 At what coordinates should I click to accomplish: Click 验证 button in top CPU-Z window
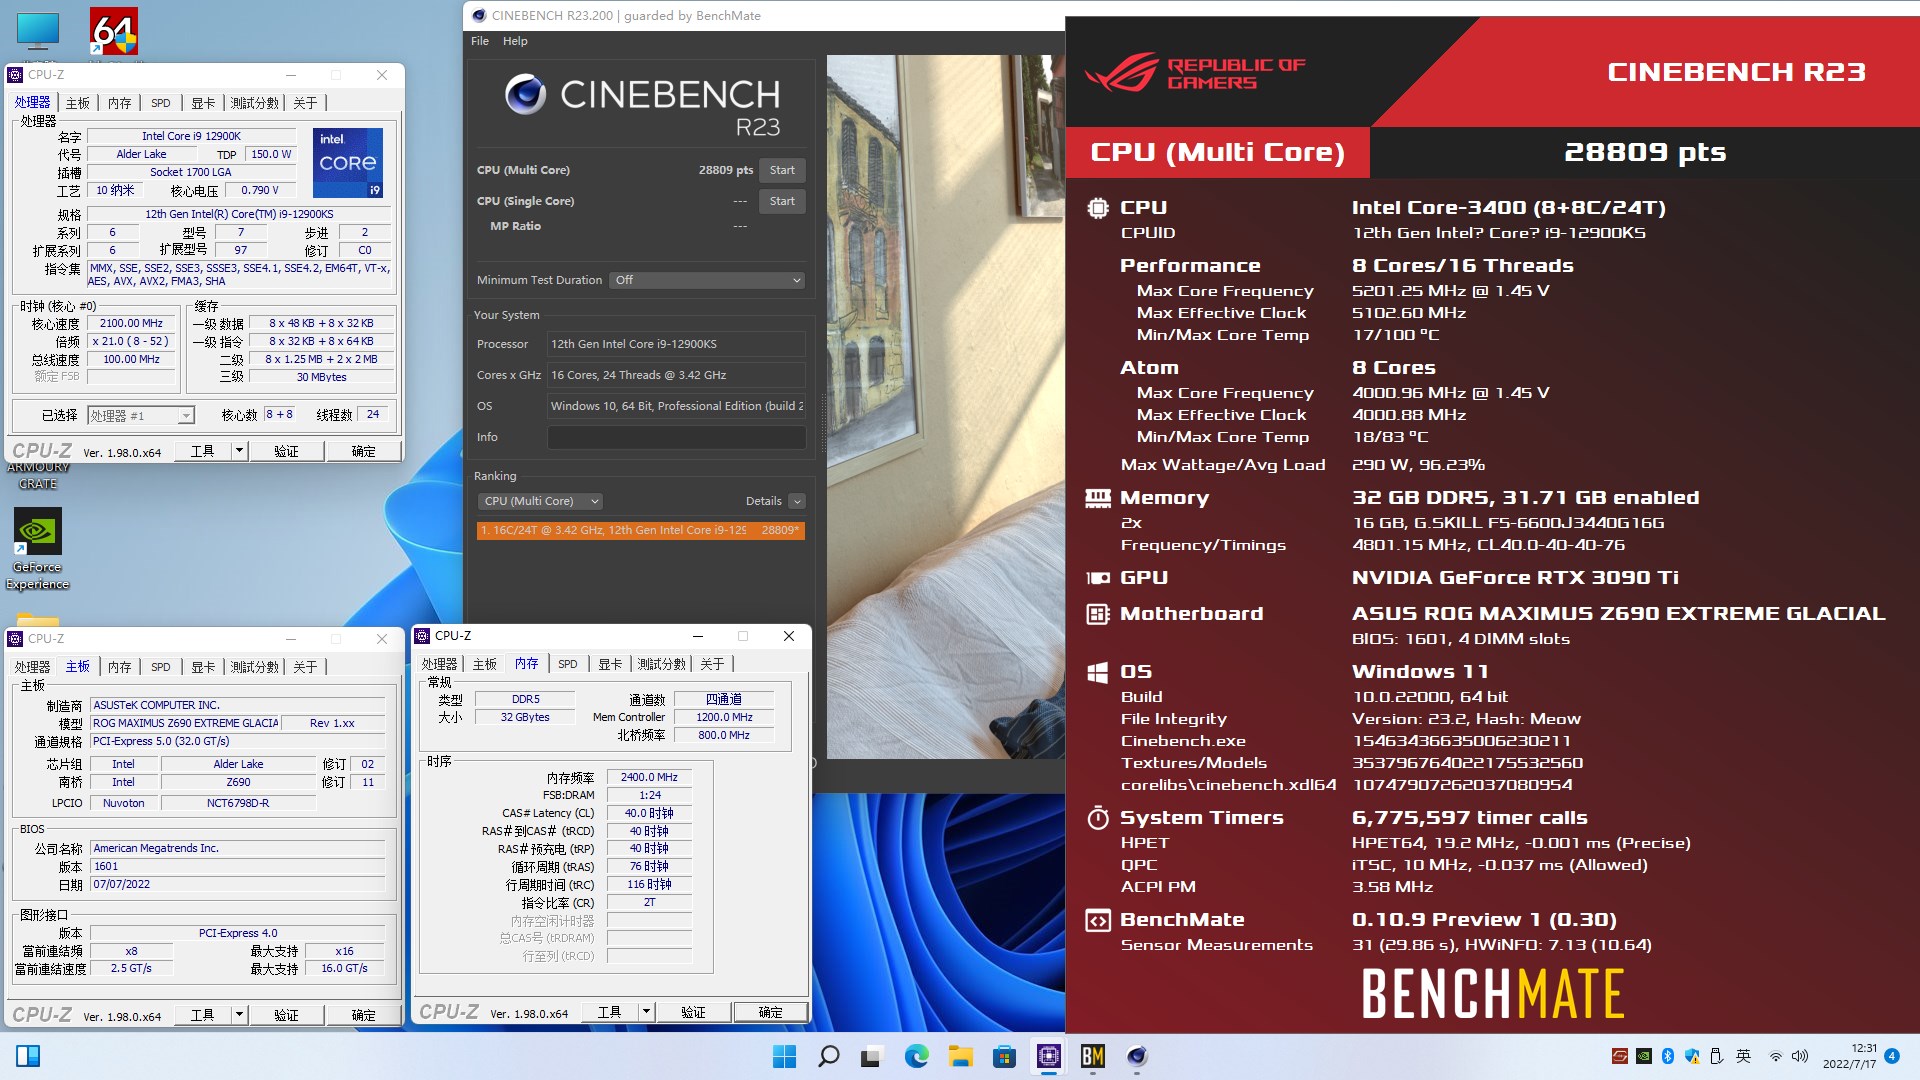click(x=286, y=451)
